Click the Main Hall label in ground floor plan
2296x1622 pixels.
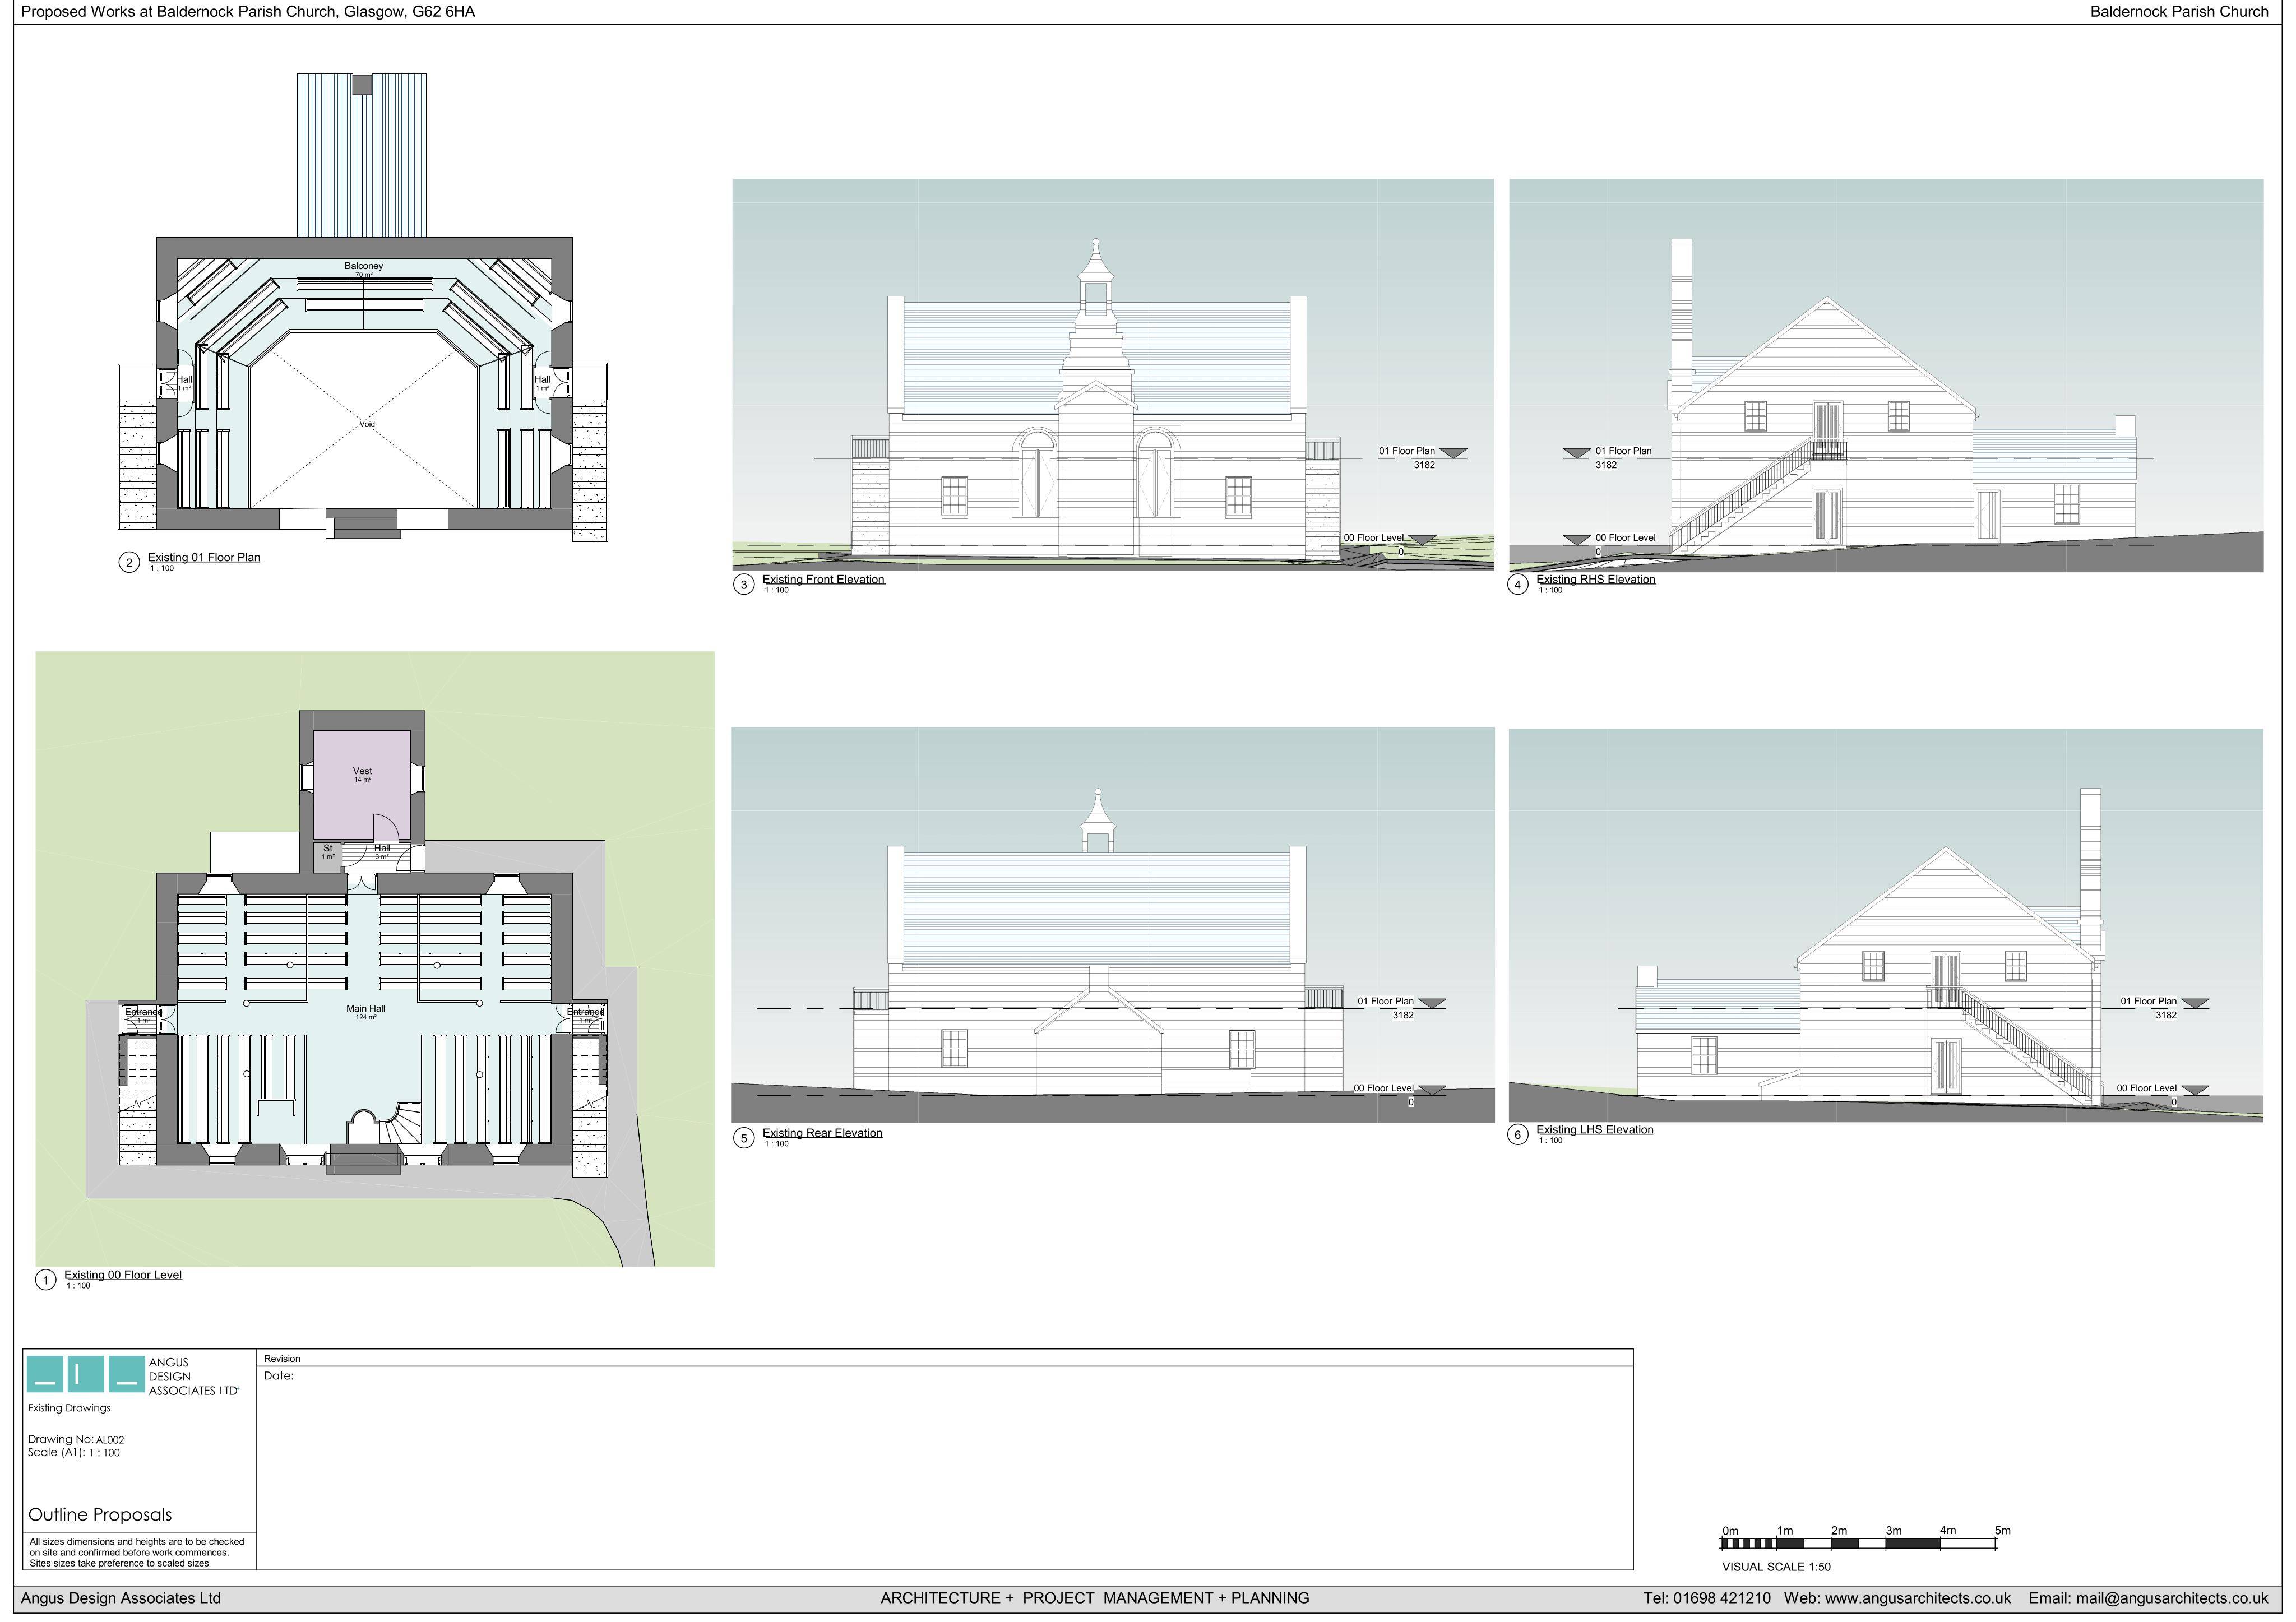(x=366, y=1009)
